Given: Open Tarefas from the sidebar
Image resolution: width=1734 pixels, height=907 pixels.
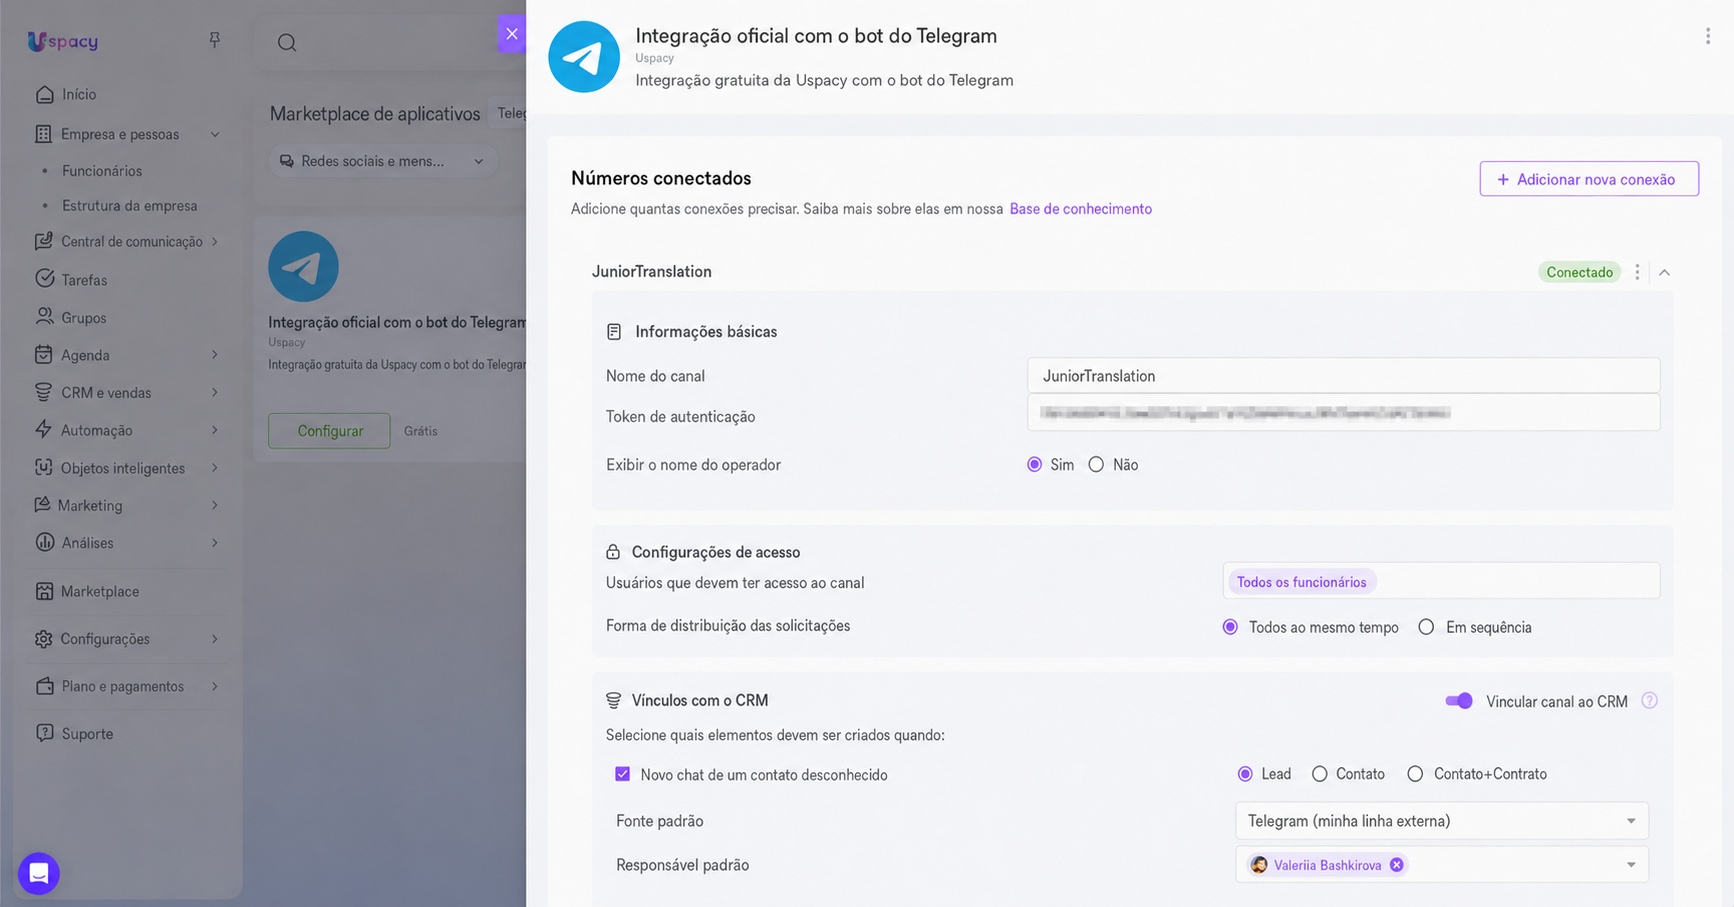Looking at the screenshot, I should (84, 280).
